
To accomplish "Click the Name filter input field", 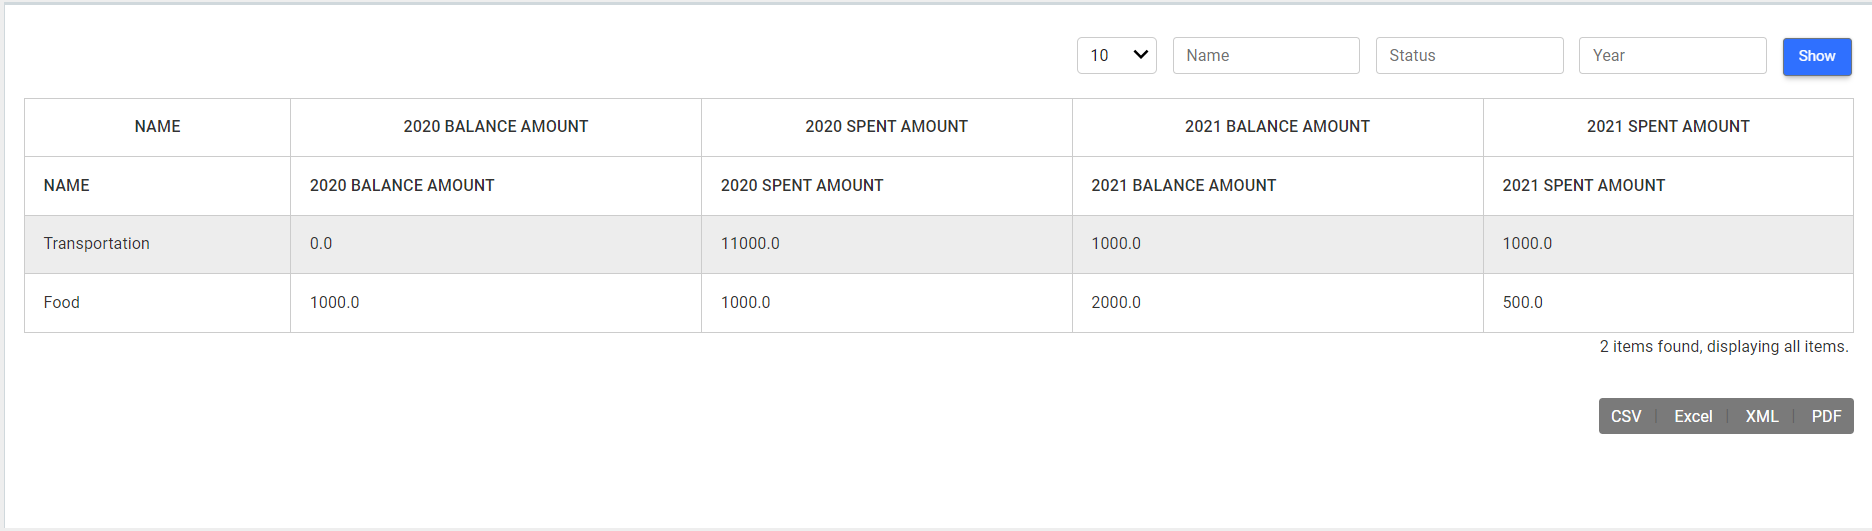I will tap(1265, 55).
